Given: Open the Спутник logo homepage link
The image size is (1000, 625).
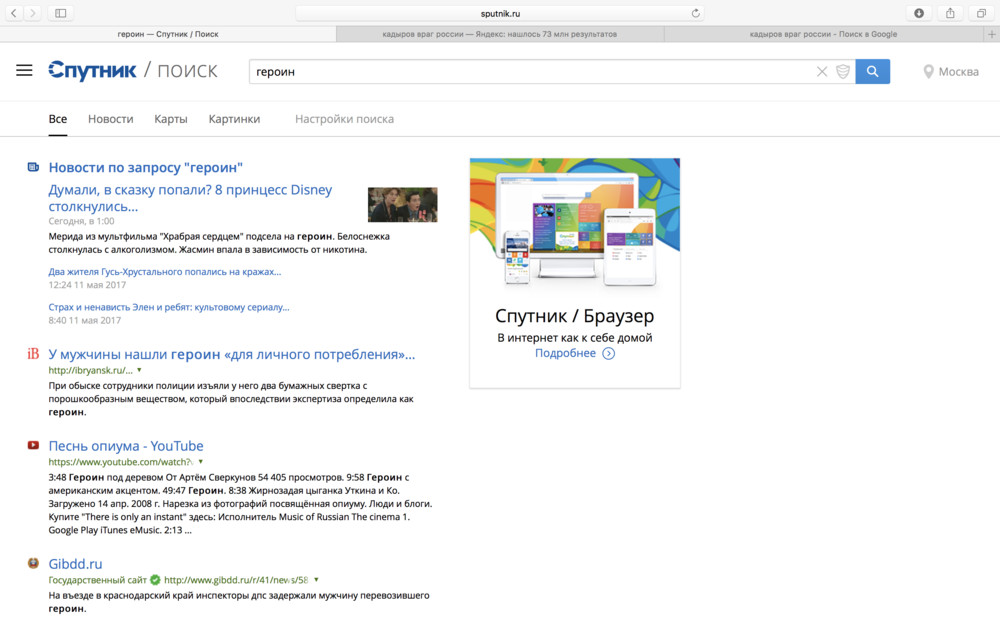Looking at the screenshot, I should click(92, 71).
